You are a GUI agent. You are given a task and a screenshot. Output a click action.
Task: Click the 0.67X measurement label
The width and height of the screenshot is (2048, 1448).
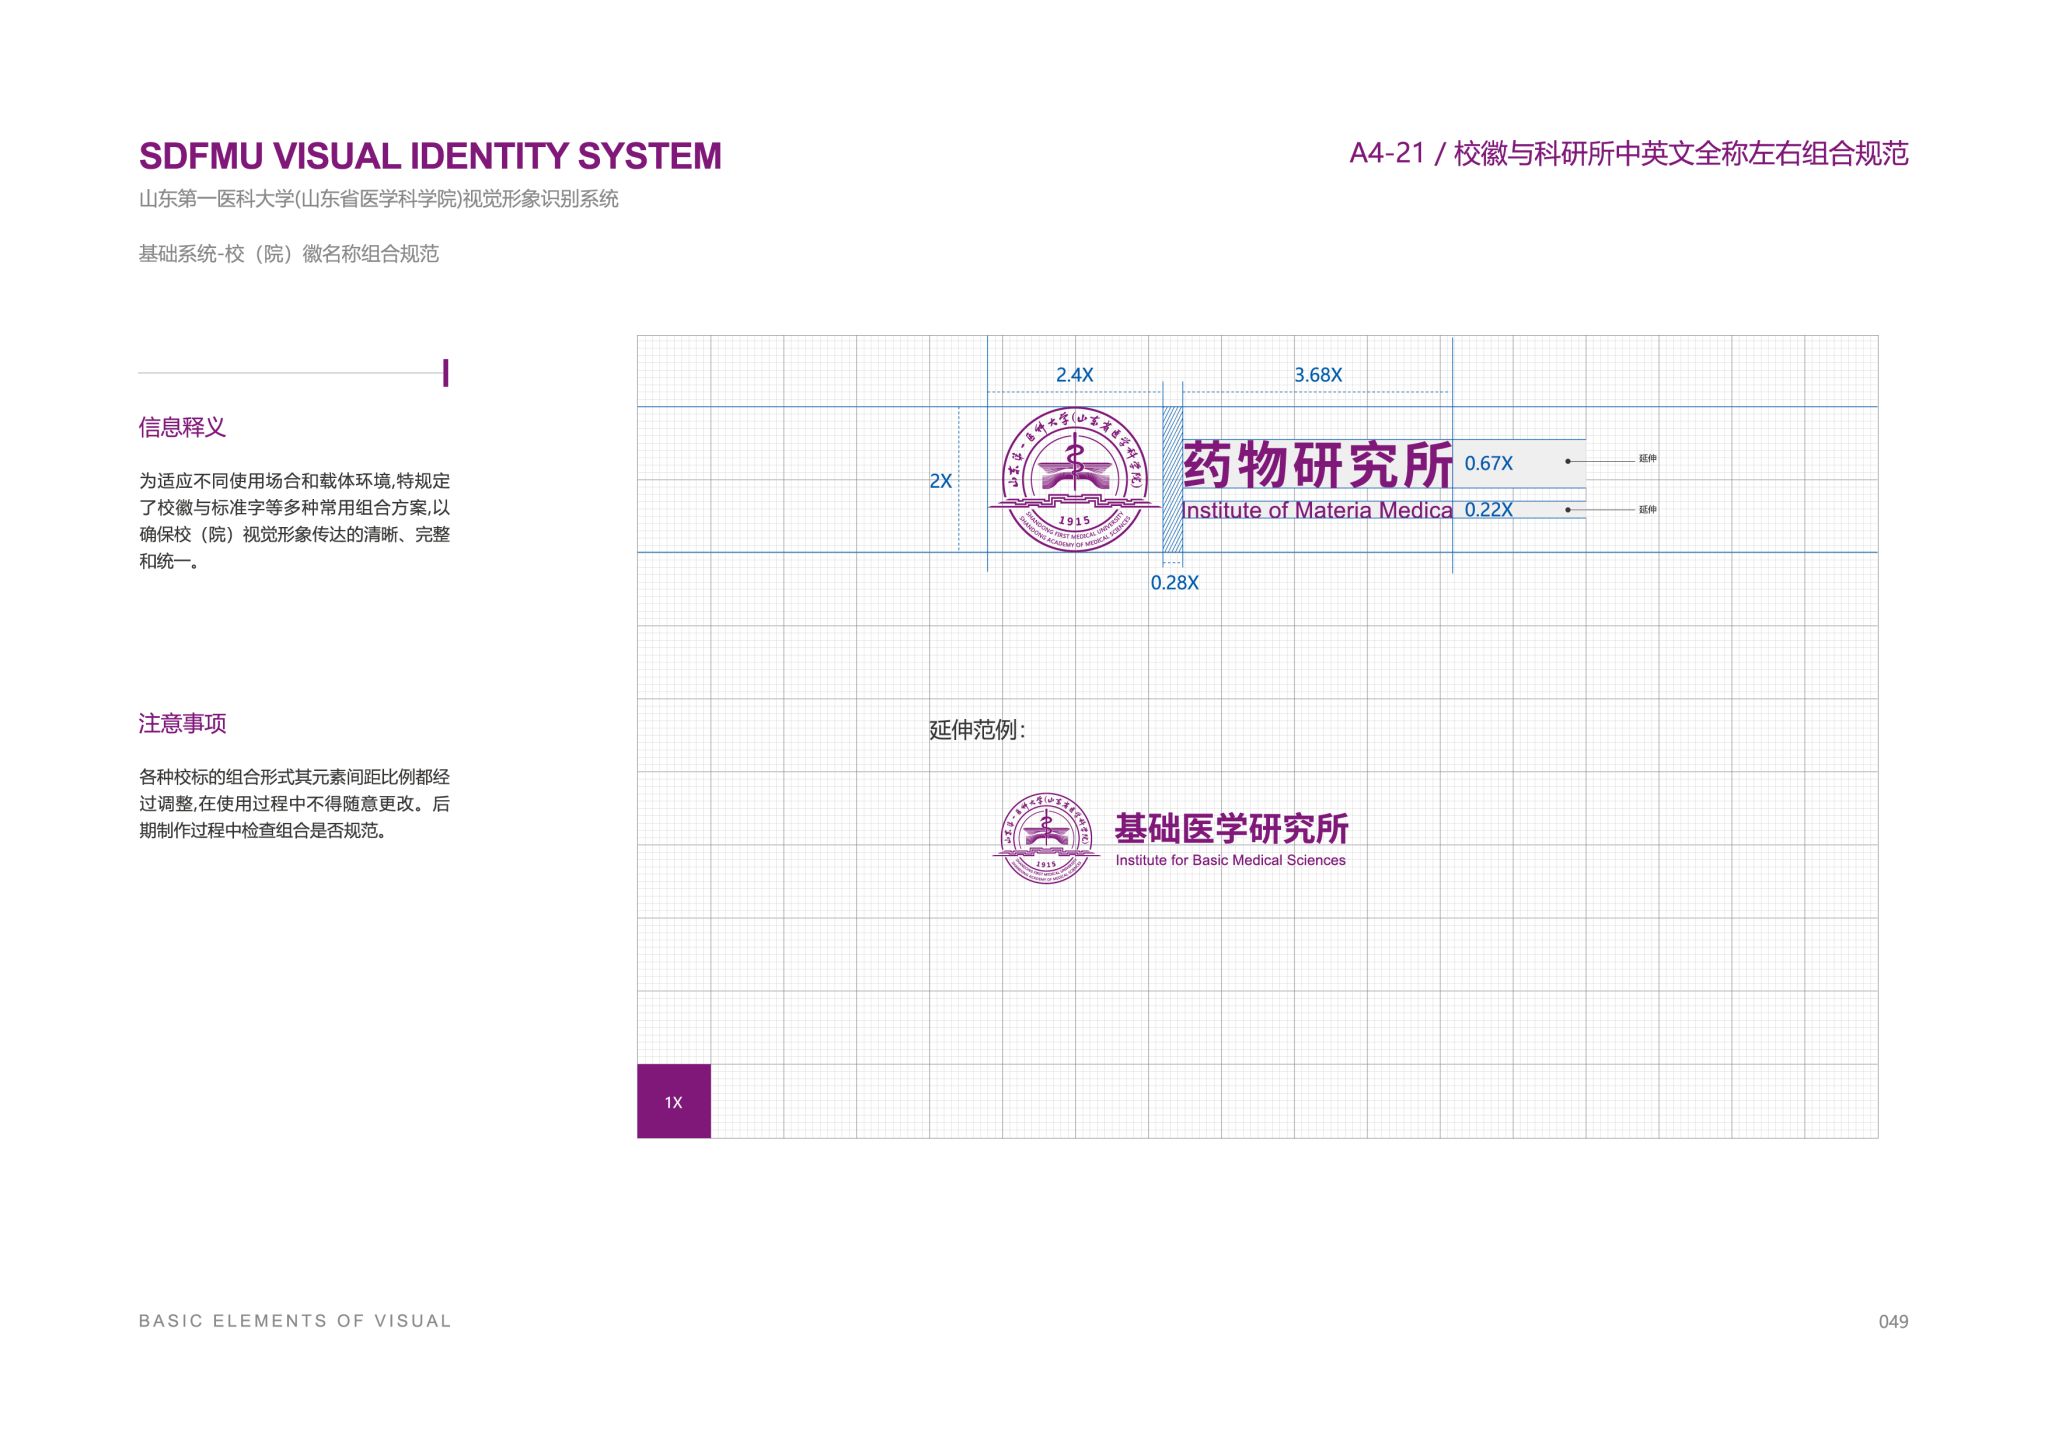[1488, 463]
